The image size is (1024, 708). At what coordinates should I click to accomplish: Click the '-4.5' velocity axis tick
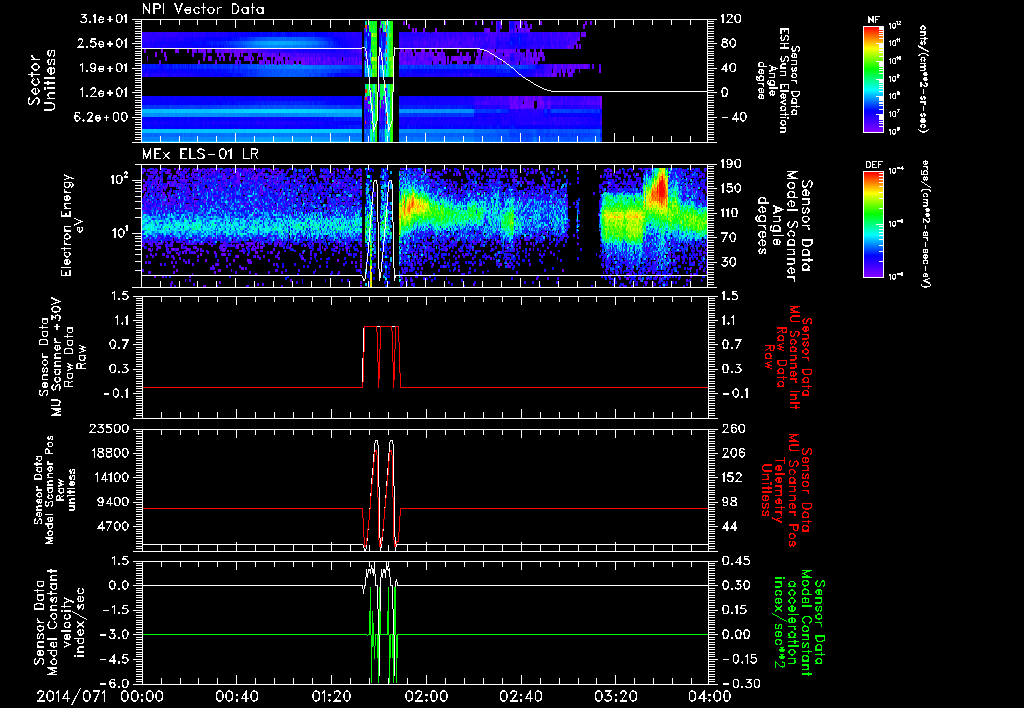click(114, 659)
